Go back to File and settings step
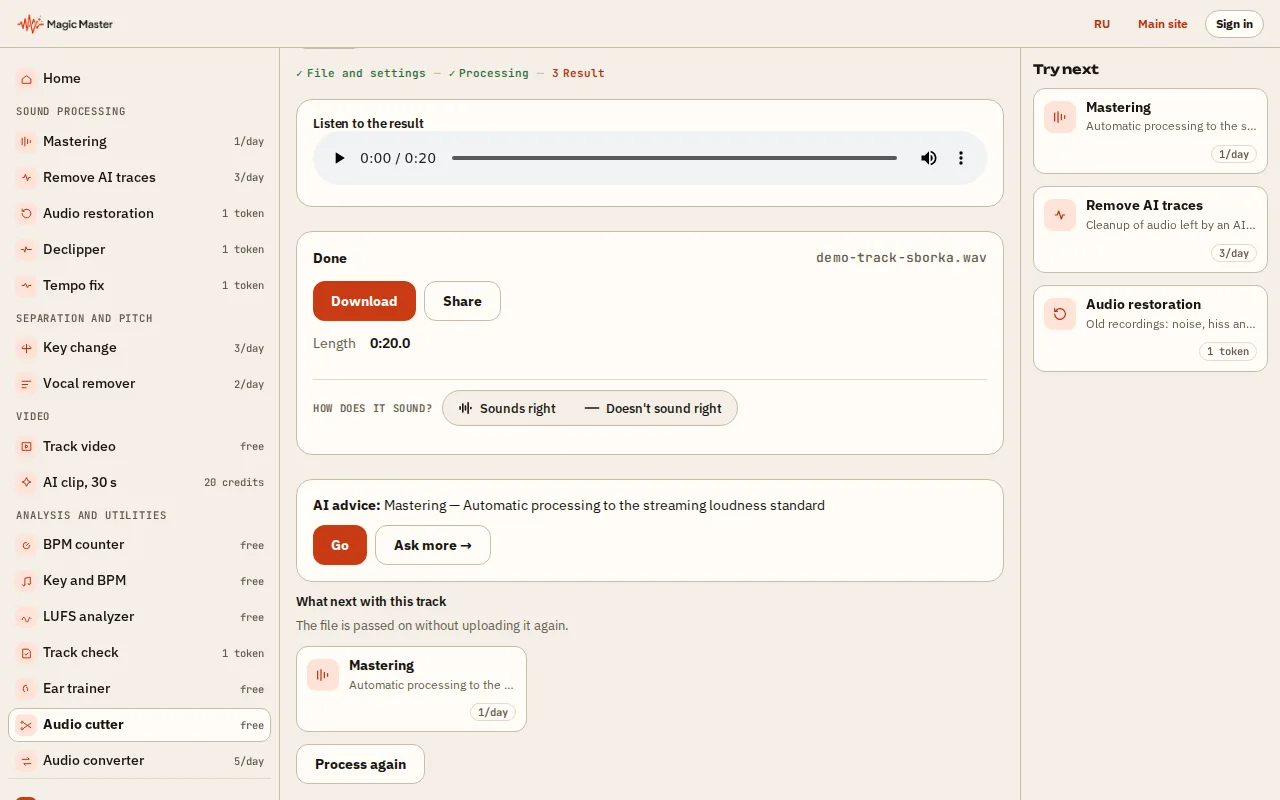 [x=361, y=73]
